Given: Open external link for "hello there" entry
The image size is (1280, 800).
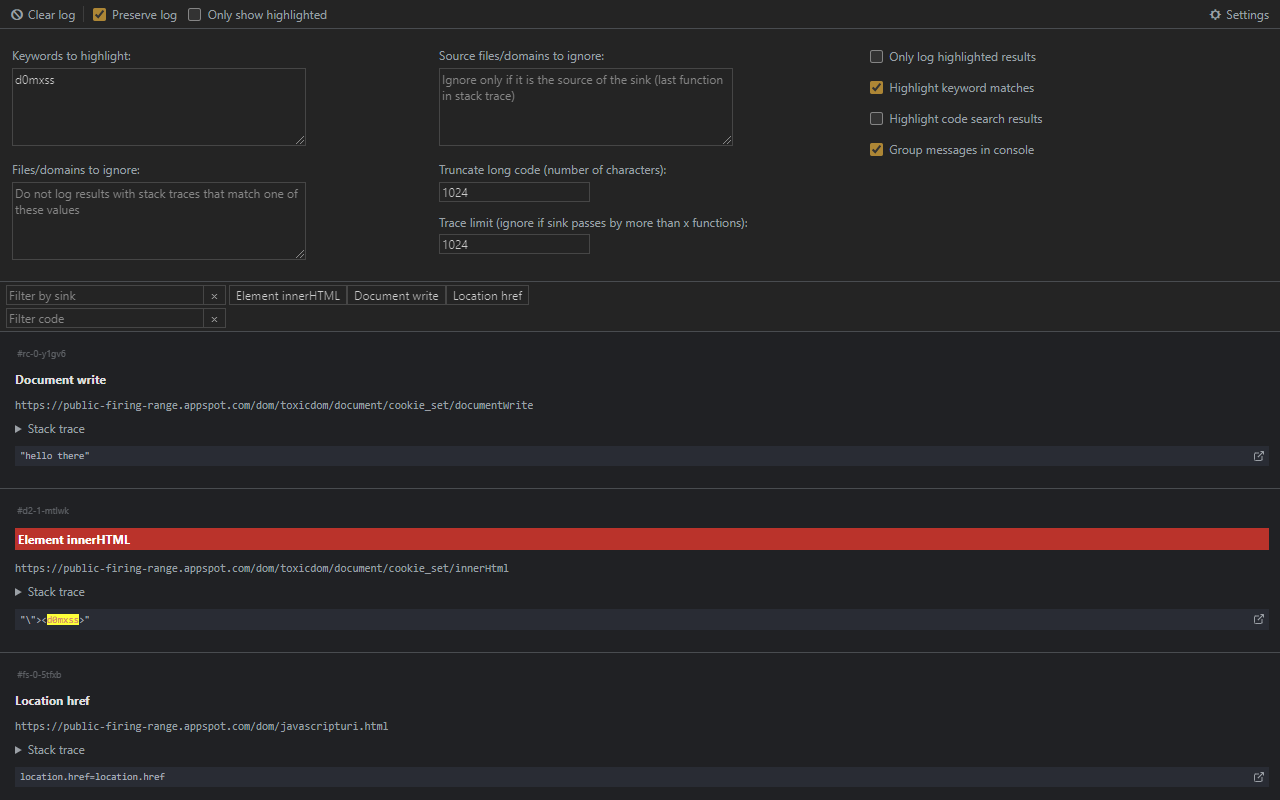Looking at the screenshot, I should coord(1258,456).
